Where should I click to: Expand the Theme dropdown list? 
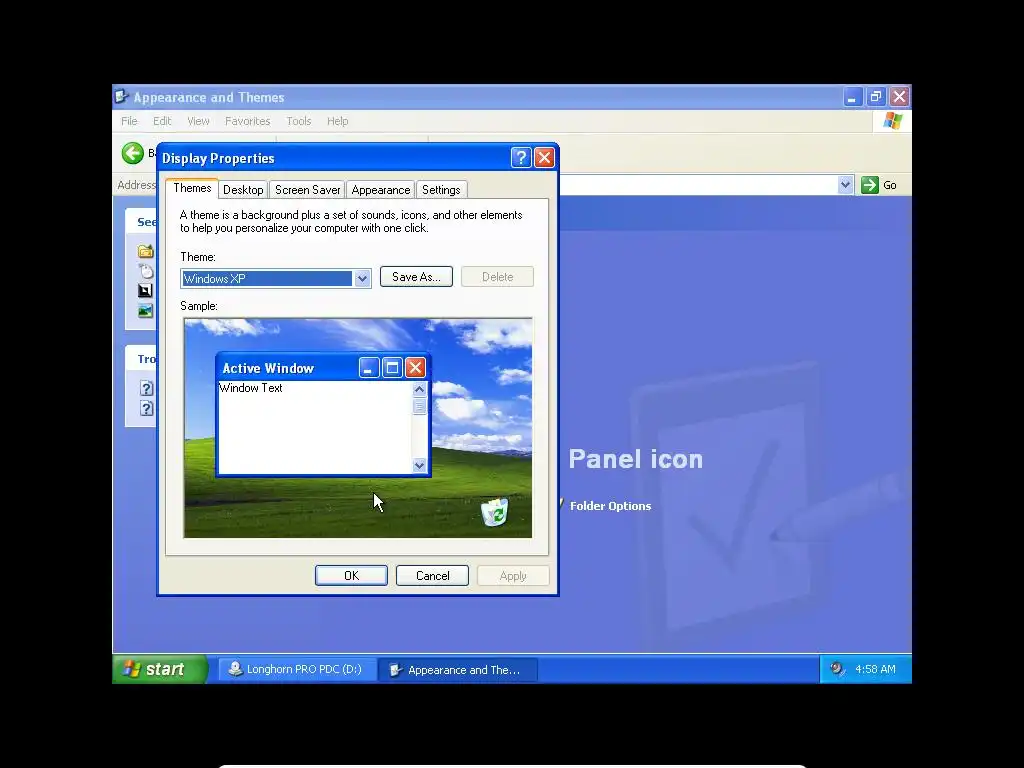click(x=362, y=279)
